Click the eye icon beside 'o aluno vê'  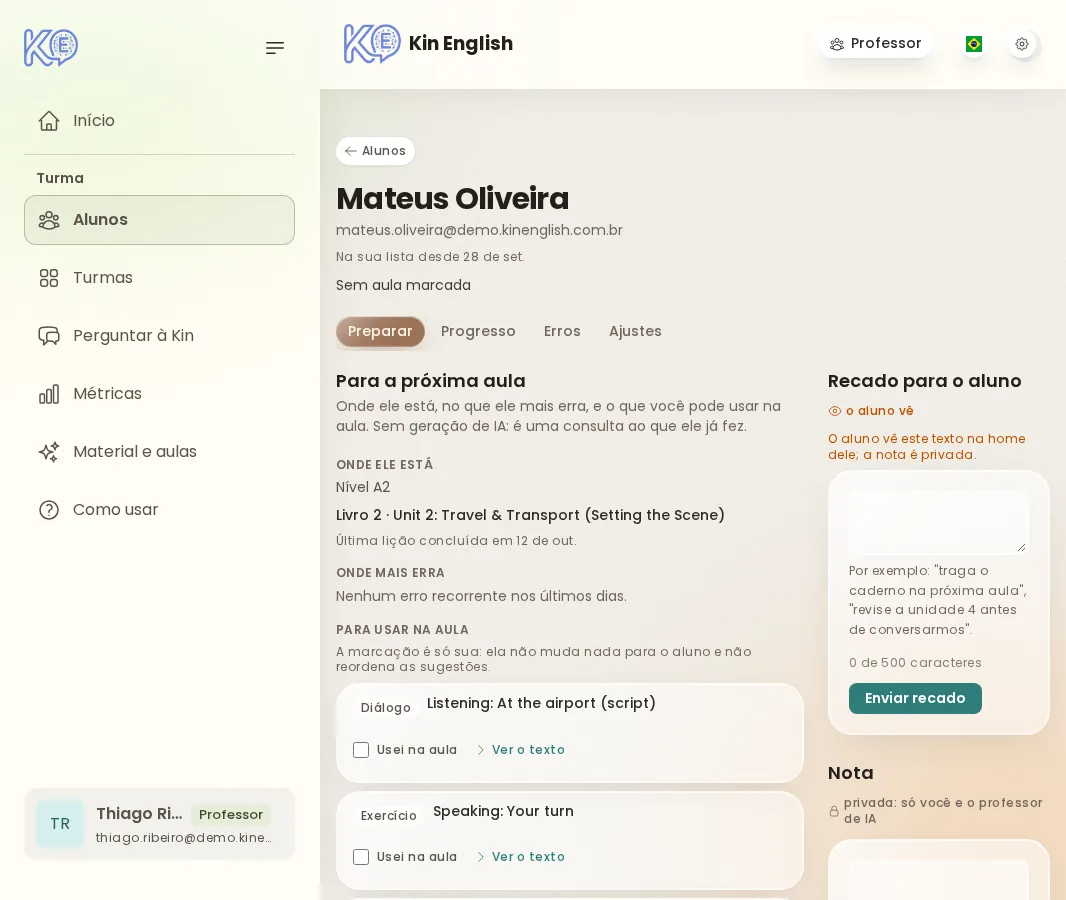[x=835, y=411]
